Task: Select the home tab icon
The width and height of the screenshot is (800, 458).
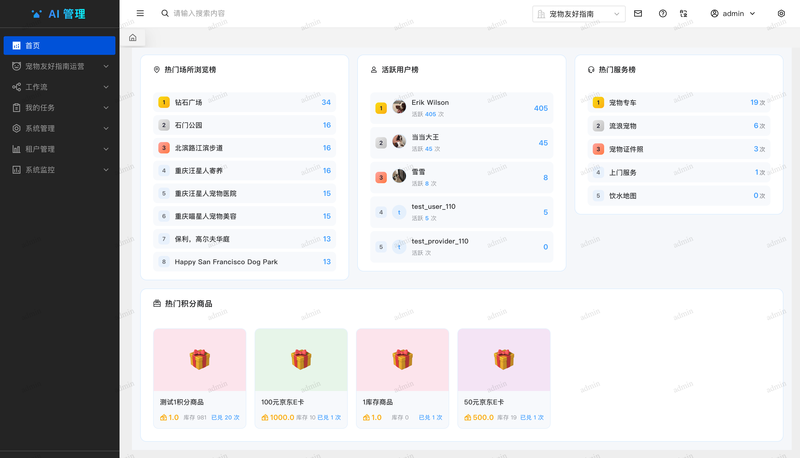Action: [x=133, y=38]
